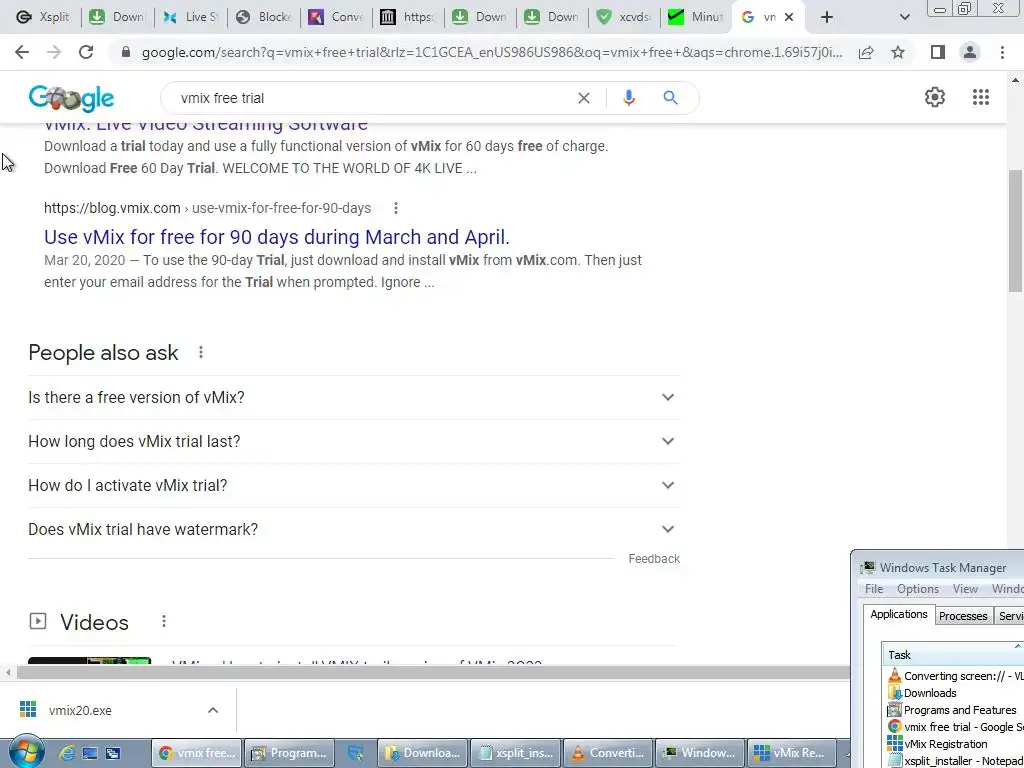The height and width of the screenshot is (768, 1024).
Task: Open downloaded vmix20.exe file
Action: click(x=80, y=710)
